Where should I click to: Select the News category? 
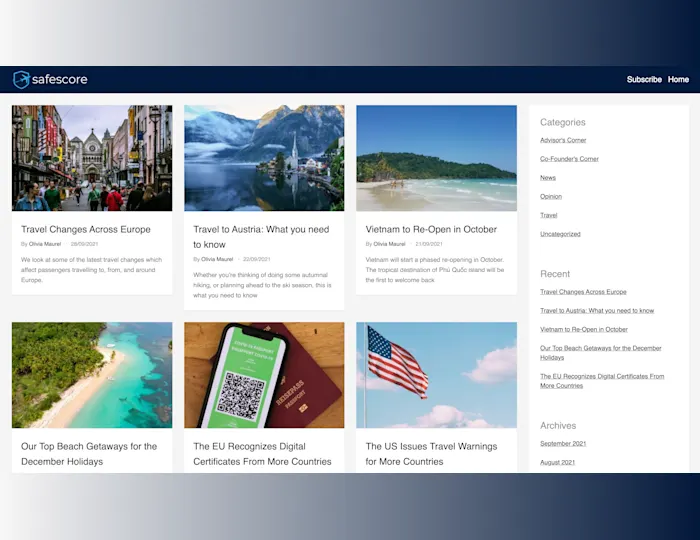548,178
